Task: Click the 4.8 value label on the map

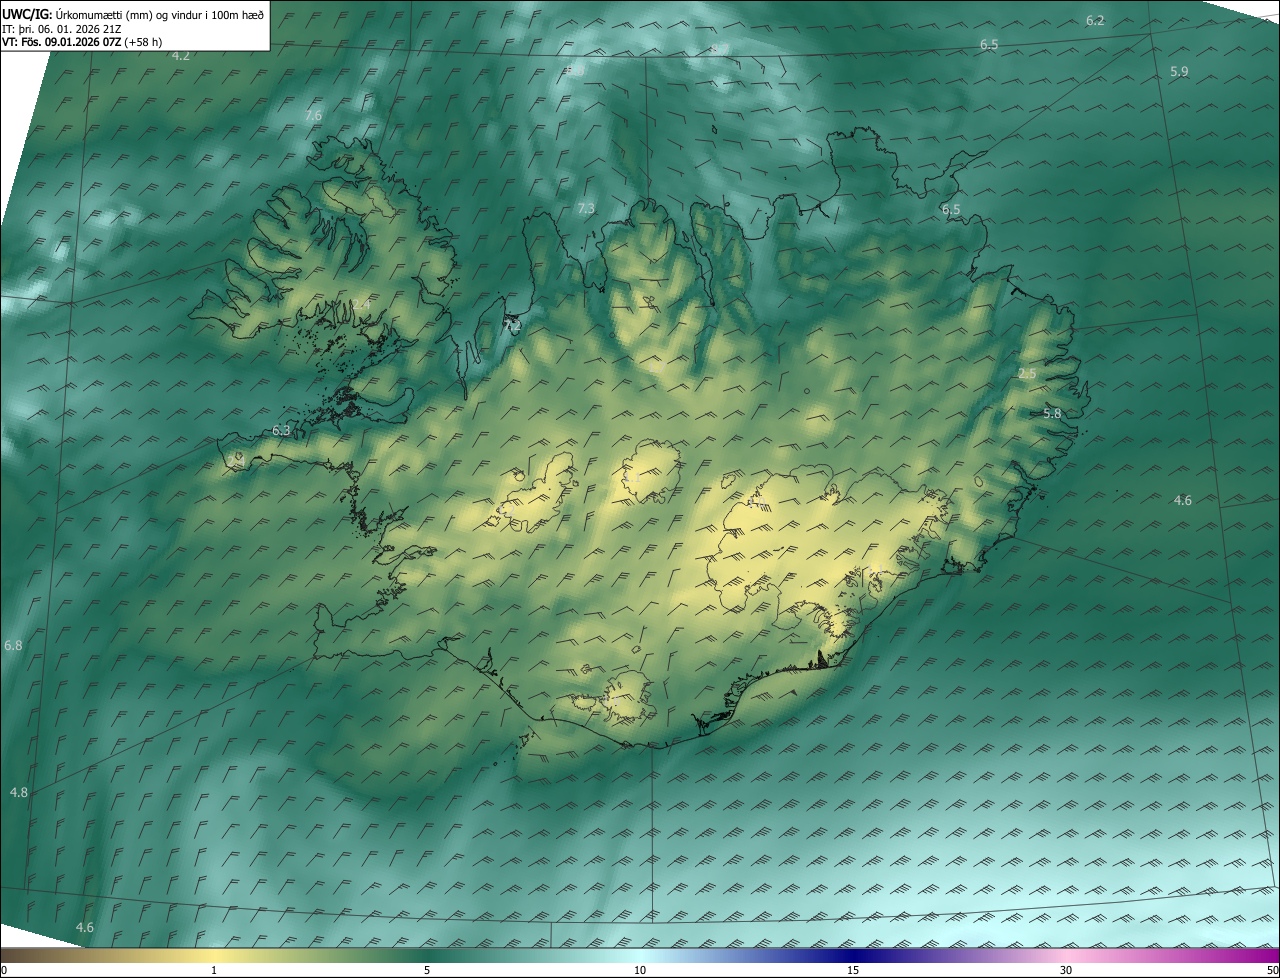Action: pyautogui.click(x=19, y=793)
